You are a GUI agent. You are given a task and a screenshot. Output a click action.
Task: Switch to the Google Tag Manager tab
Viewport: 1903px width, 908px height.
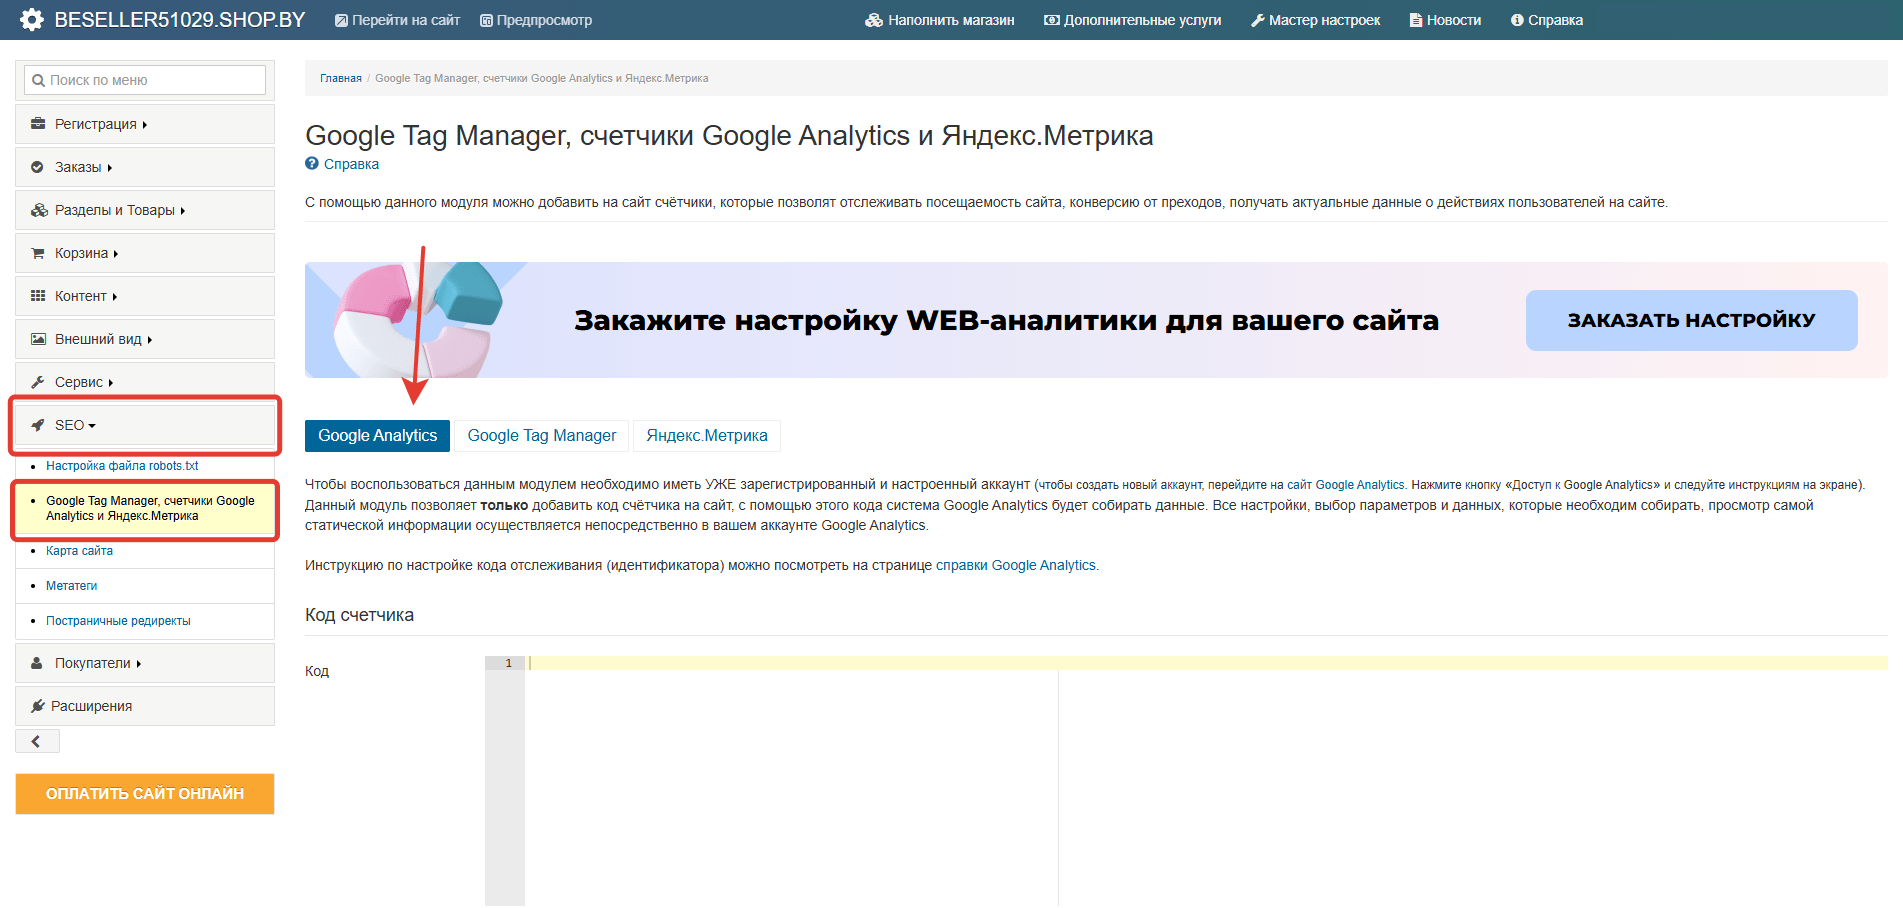click(542, 436)
